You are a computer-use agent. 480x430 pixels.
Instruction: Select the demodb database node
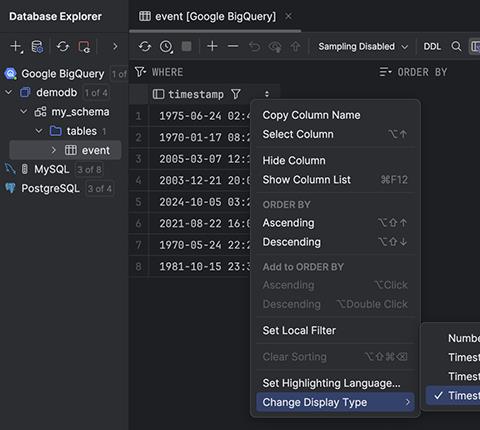coord(57,92)
